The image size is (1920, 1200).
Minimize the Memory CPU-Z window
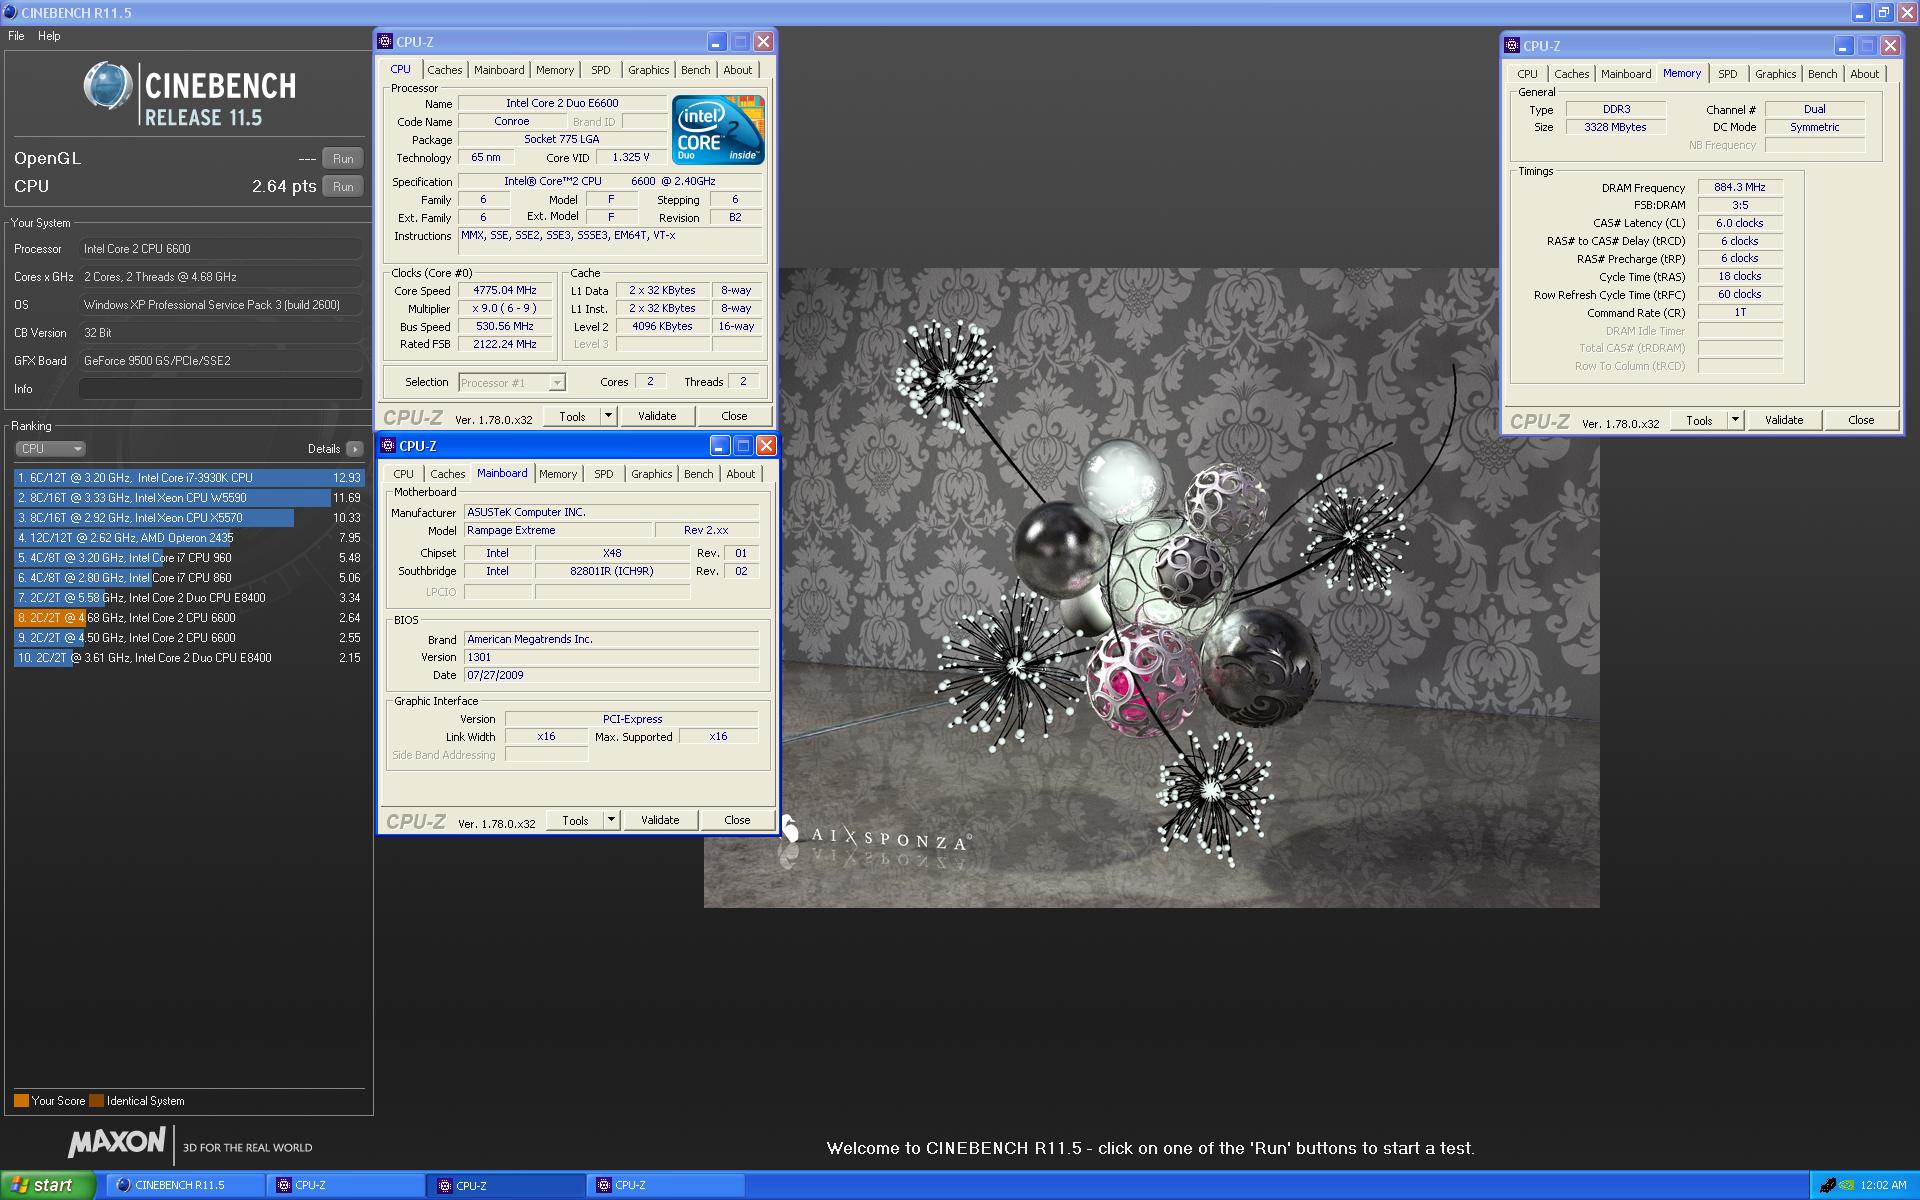click(1844, 46)
